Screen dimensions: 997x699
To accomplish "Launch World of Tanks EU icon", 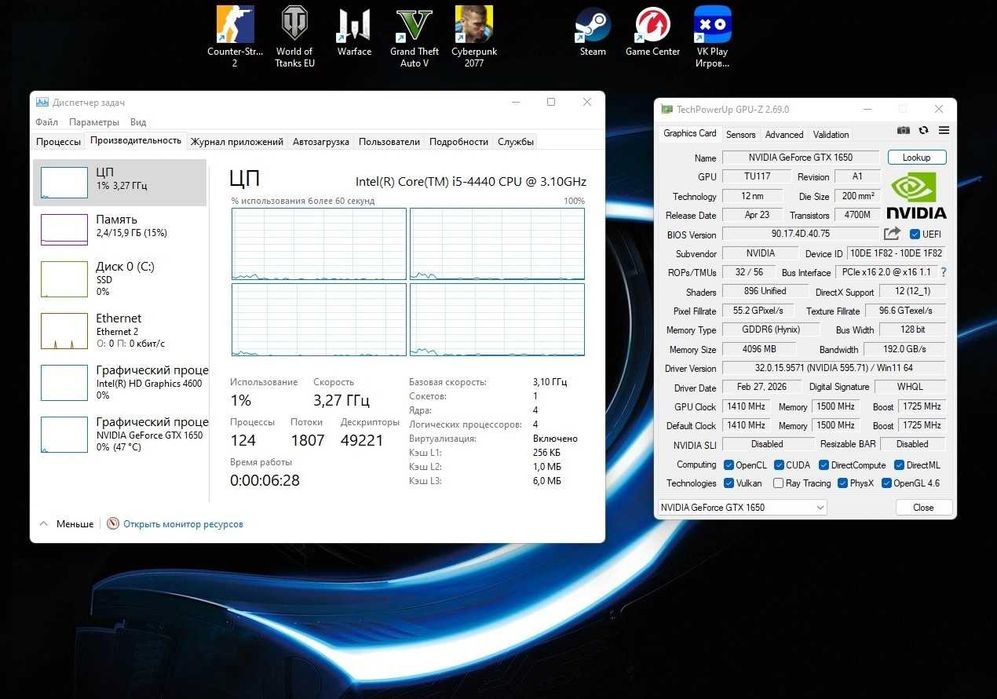I will tap(295, 24).
